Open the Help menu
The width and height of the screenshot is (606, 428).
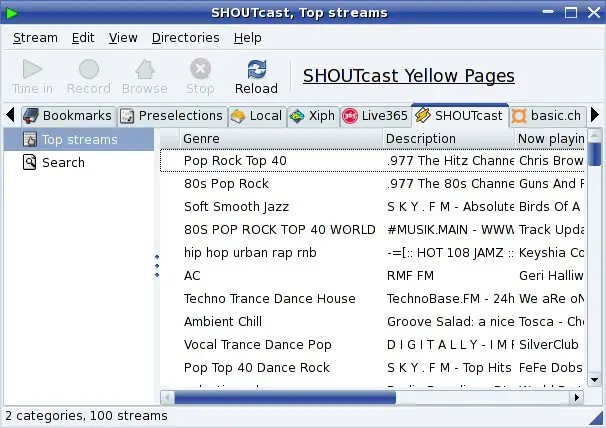[x=247, y=38]
